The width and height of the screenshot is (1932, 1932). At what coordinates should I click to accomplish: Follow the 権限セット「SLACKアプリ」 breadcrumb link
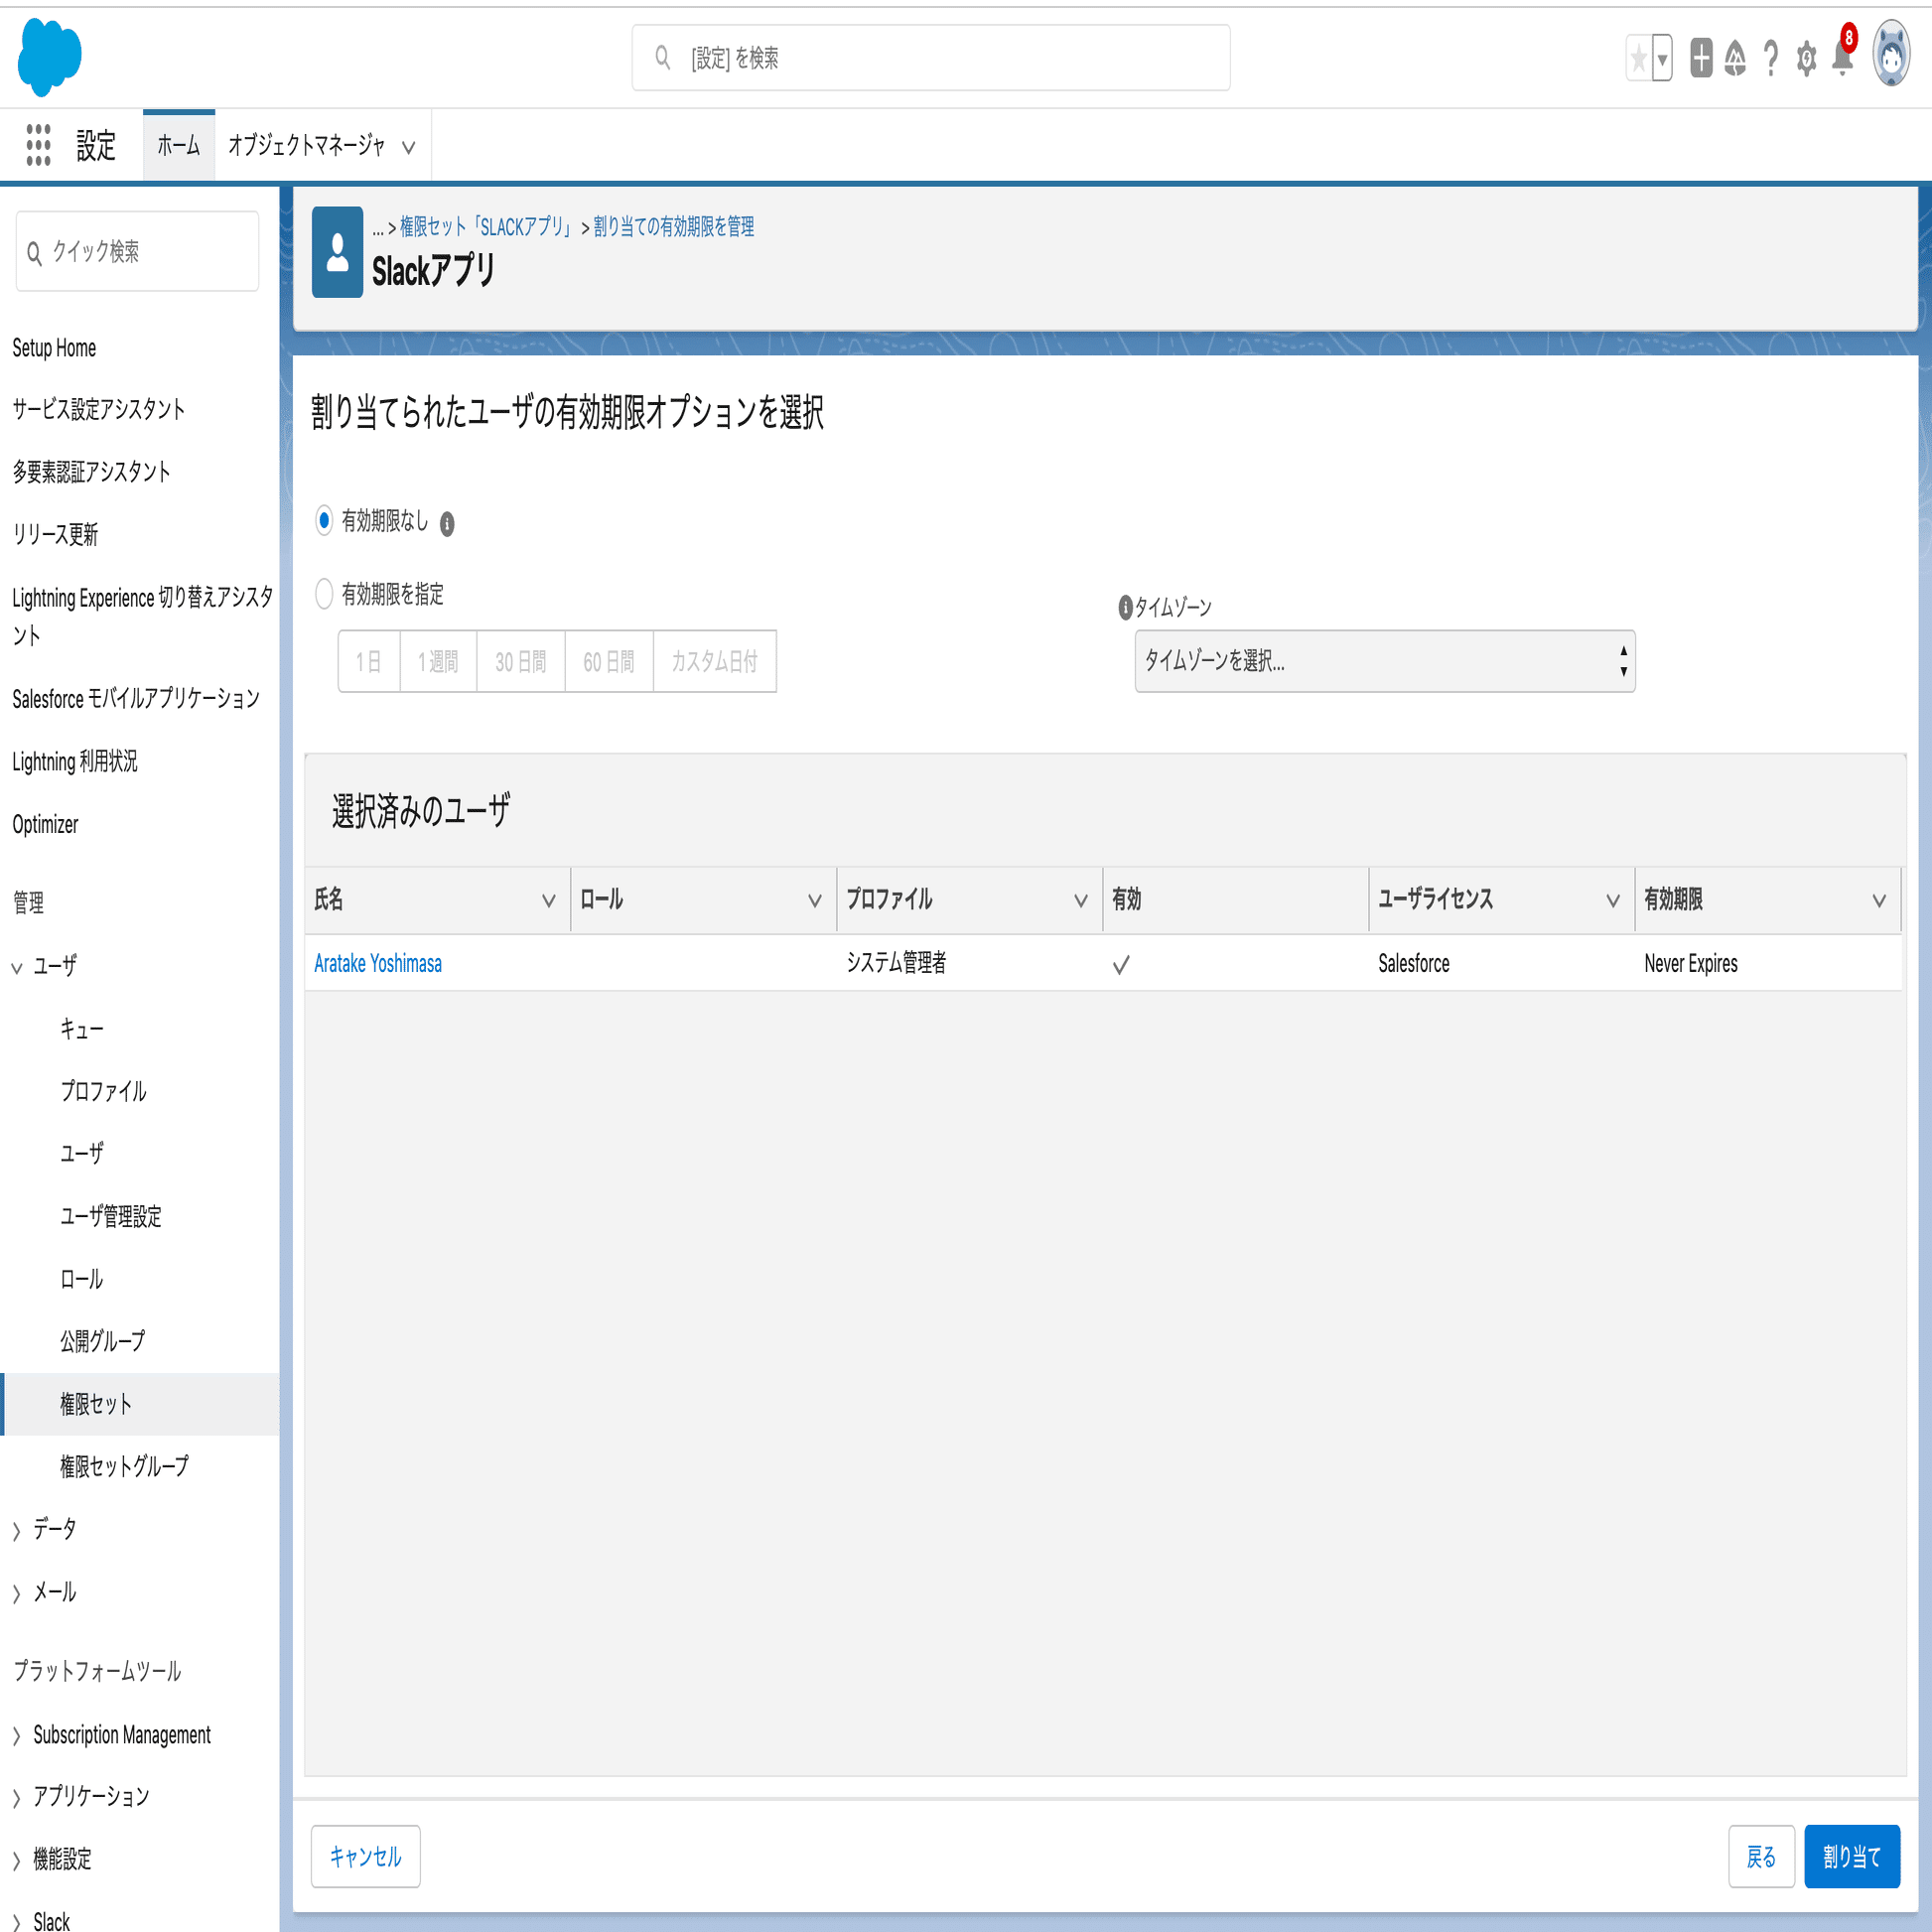click(487, 227)
